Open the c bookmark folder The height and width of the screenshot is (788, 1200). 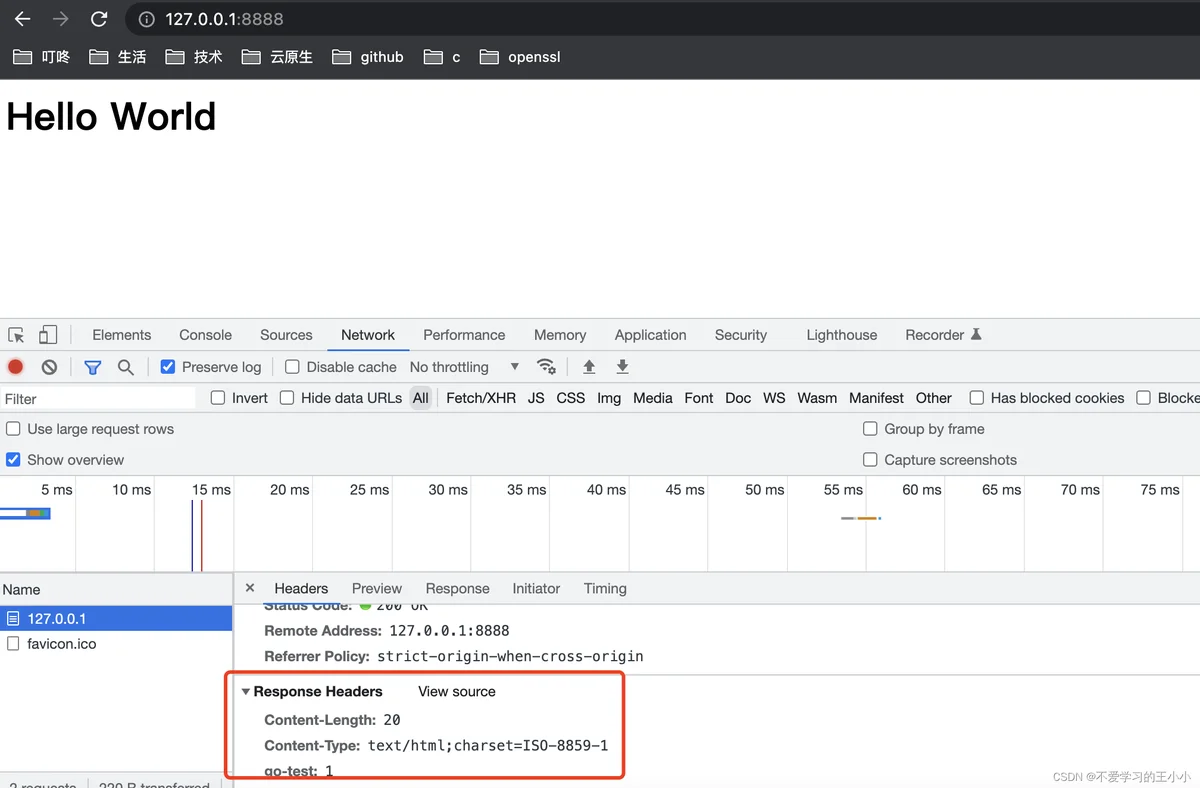pos(442,57)
